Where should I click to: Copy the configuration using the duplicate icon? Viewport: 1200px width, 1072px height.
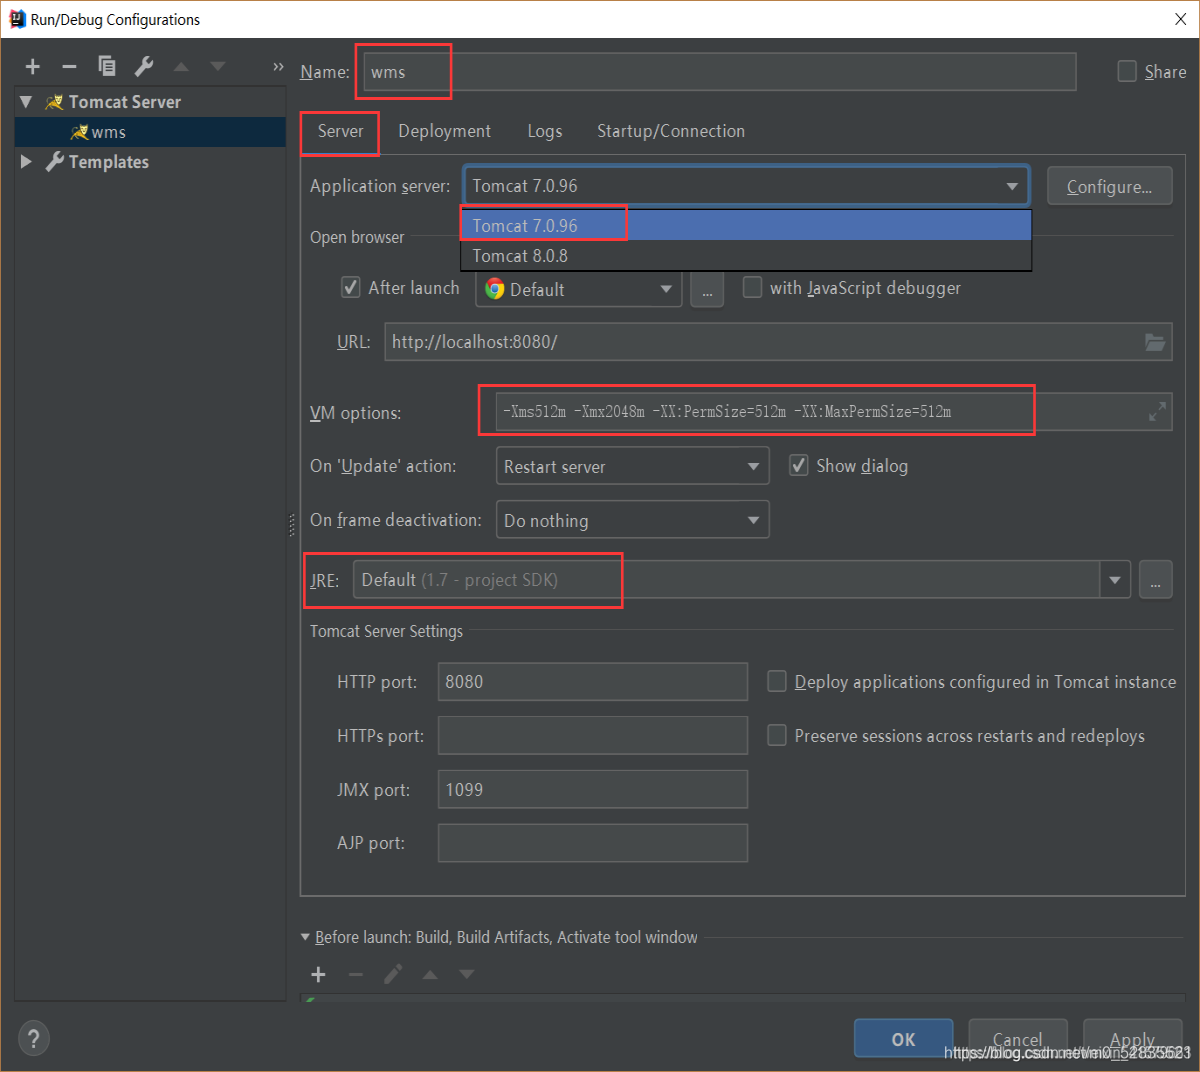tap(107, 67)
